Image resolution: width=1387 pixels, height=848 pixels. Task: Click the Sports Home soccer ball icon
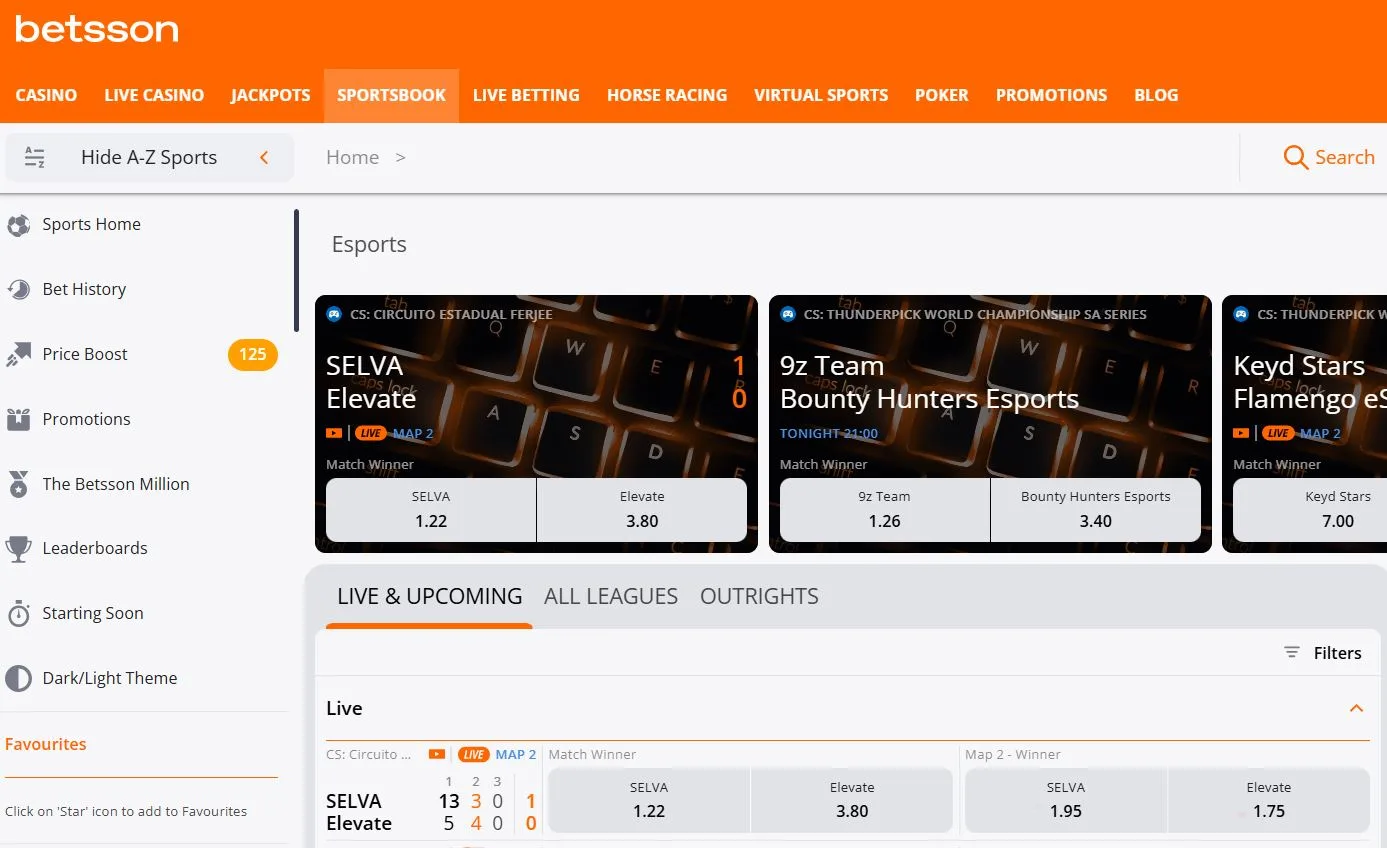(18, 225)
